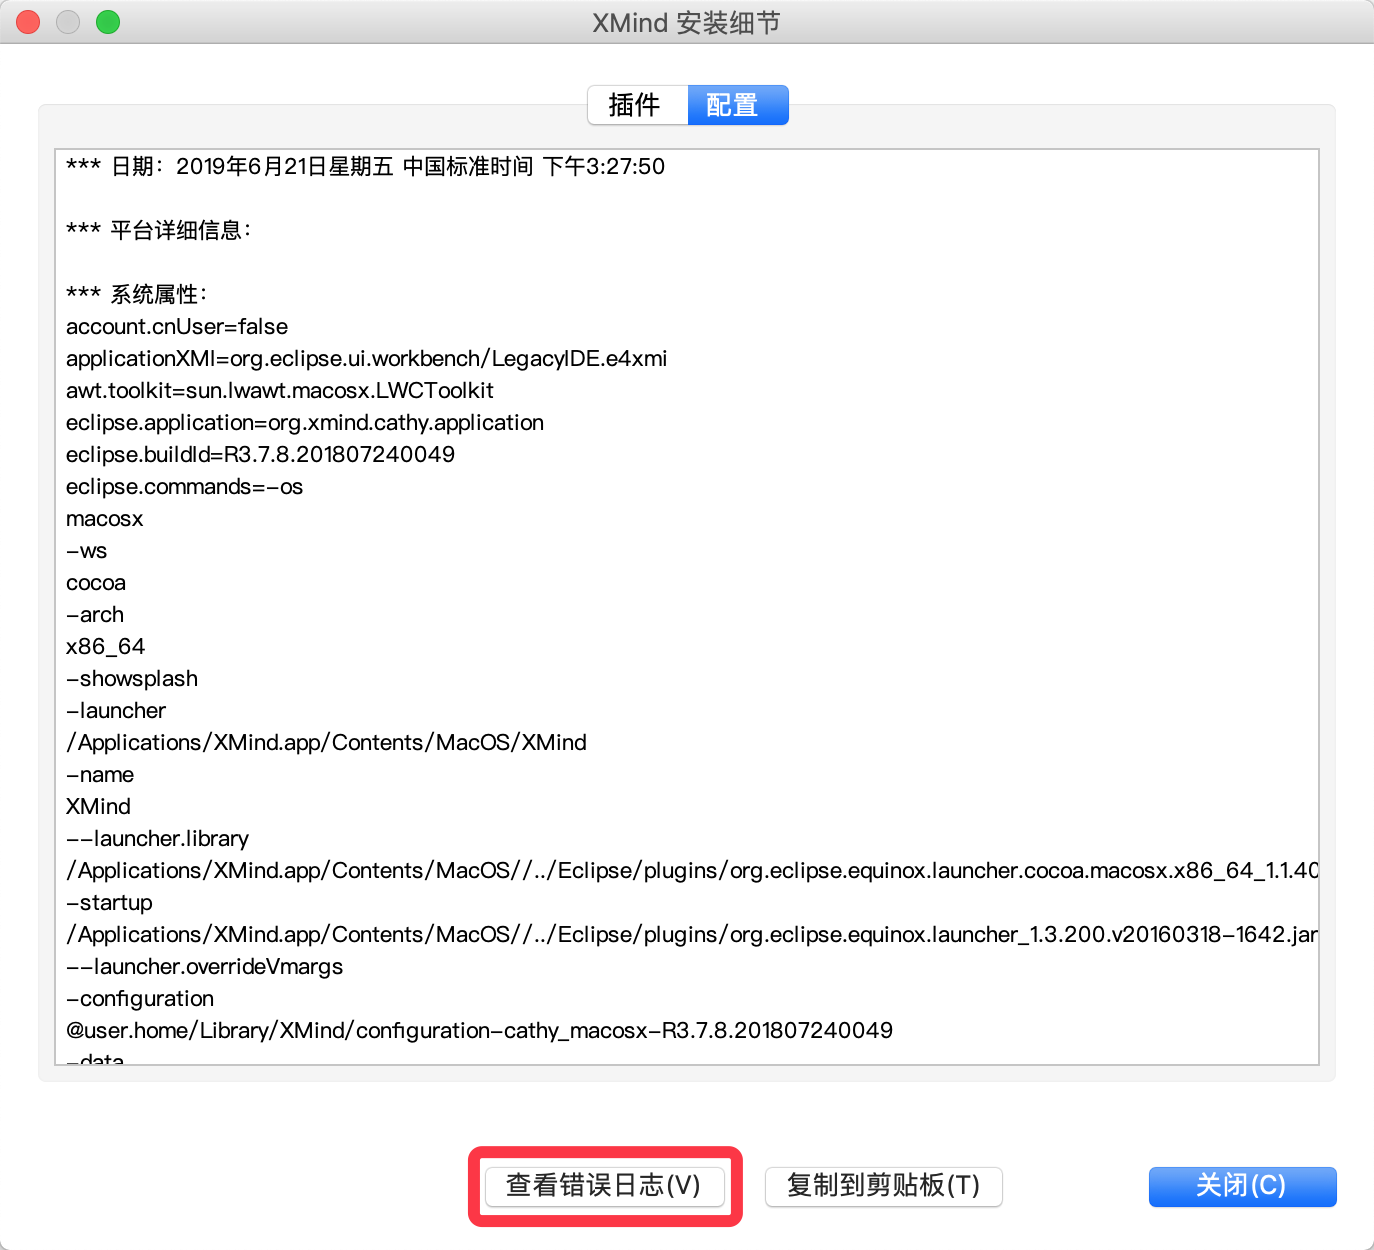Click the eclipse.commands=-os line
Image resolution: width=1374 pixels, height=1250 pixels.
point(184,487)
